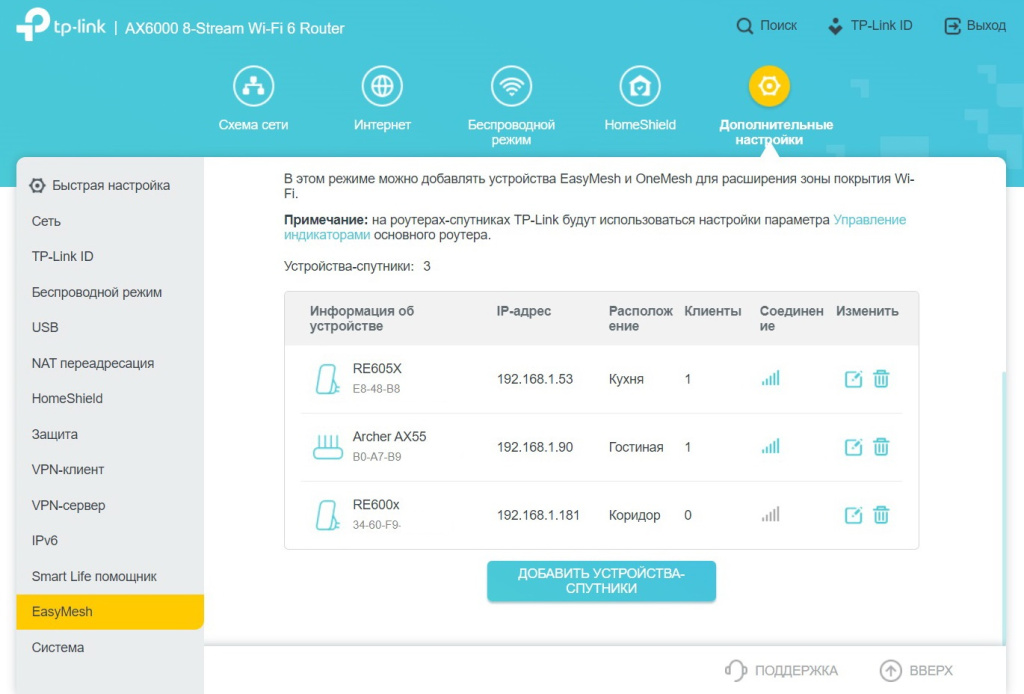Open the Беспроводной режим Wi-Fi icon
The height and width of the screenshot is (694, 1024).
(511, 86)
